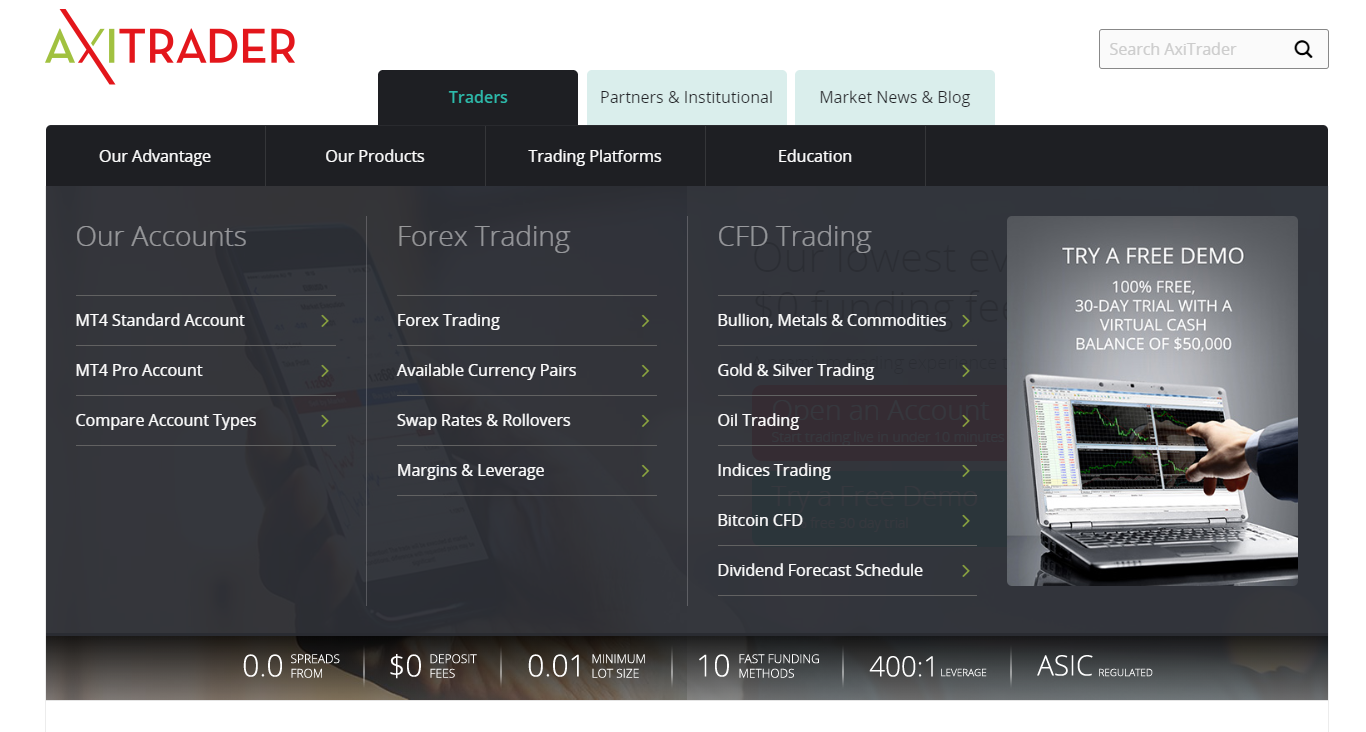Open the Bitcoin CFD link
This screenshot has height=732, width=1366.
click(847, 520)
